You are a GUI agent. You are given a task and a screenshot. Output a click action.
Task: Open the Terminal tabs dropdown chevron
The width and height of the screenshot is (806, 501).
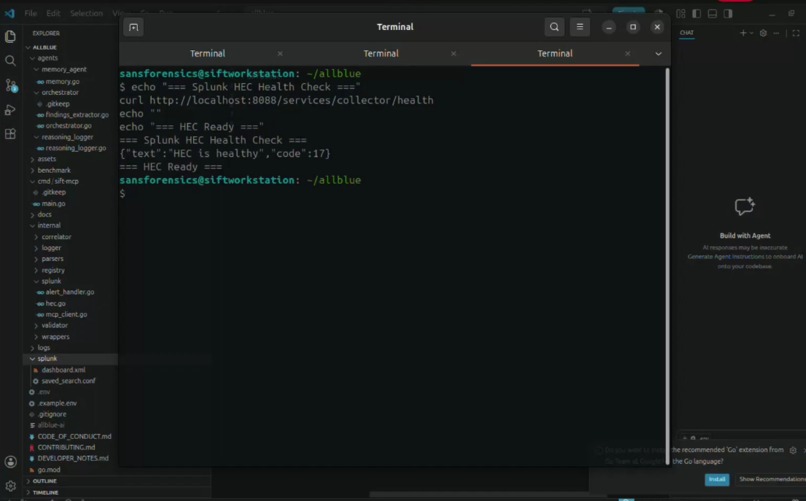pyautogui.click(x=658, y=53)
